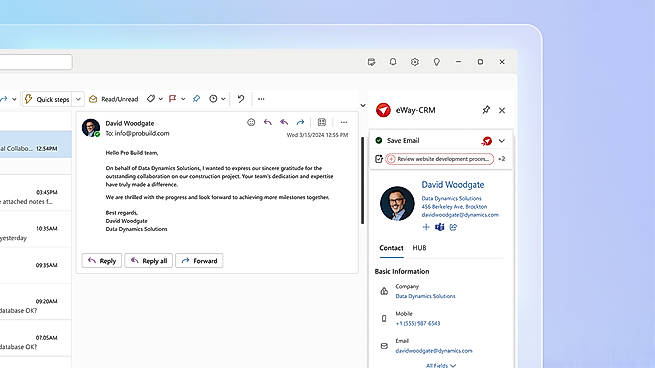Click David Woodgate sender avatar in email

tap(91, 128)
